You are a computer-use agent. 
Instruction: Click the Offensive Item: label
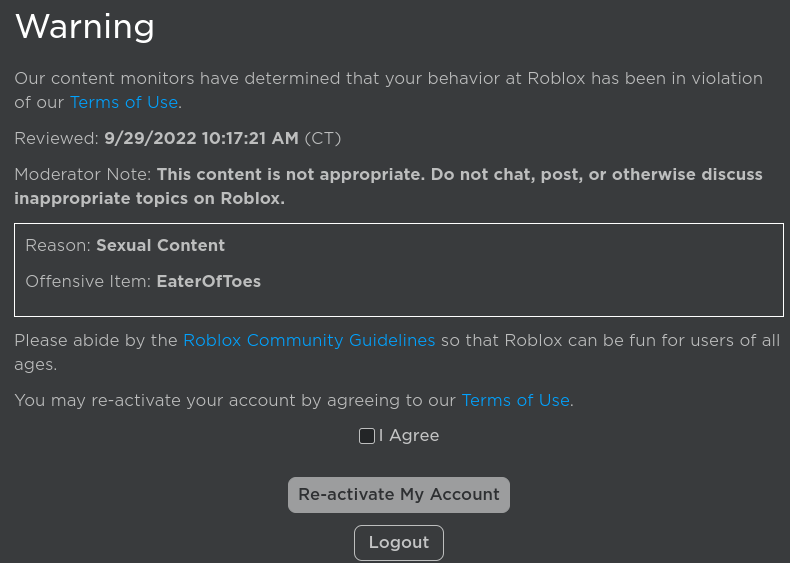pos(88,281)
